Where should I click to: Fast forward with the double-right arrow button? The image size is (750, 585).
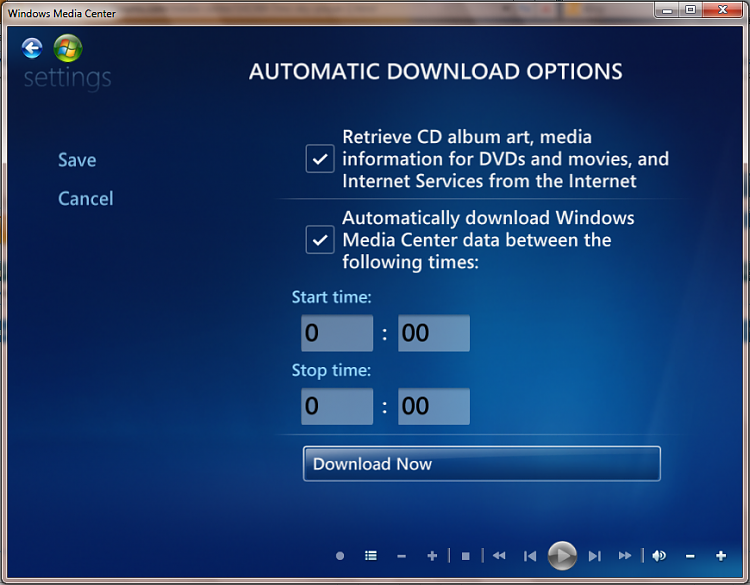pyautogui.click(x=625, y=556)
